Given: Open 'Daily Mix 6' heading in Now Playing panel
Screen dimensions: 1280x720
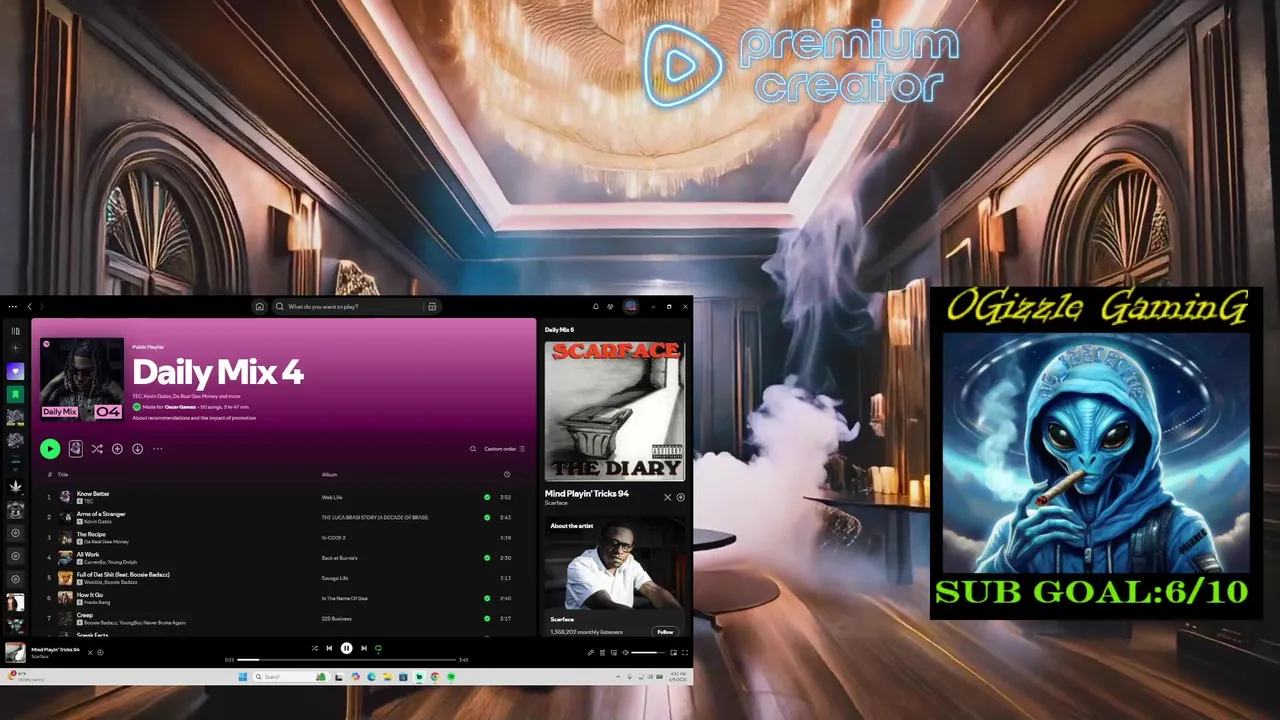Looking at the screenshot, I should pos(559,329).
